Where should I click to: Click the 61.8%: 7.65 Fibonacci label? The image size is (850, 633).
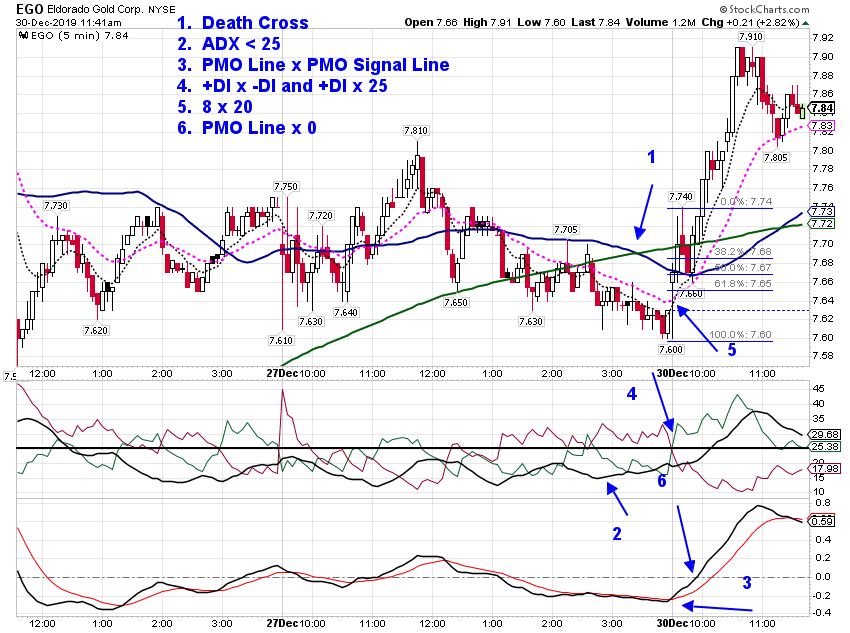[743, 283]
